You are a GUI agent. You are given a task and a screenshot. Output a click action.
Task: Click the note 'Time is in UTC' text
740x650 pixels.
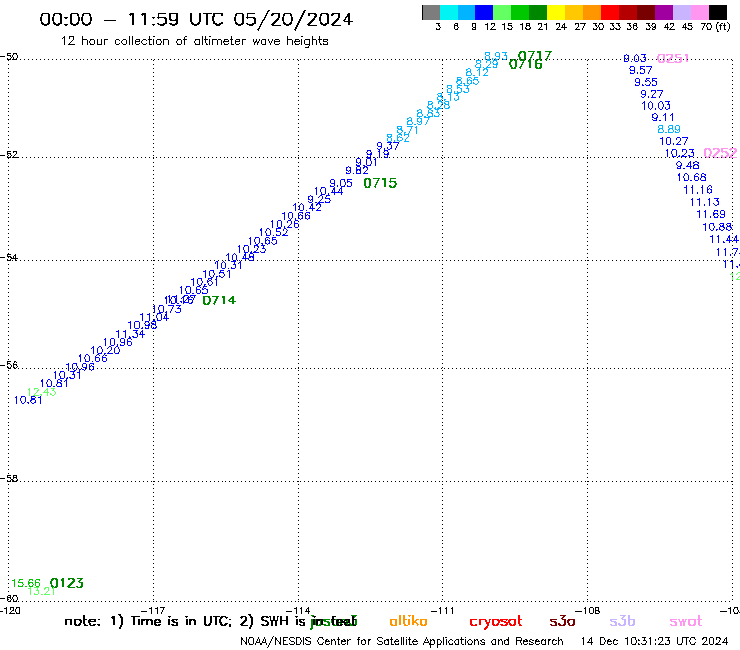pyautogui.click(x=181, y=621)
